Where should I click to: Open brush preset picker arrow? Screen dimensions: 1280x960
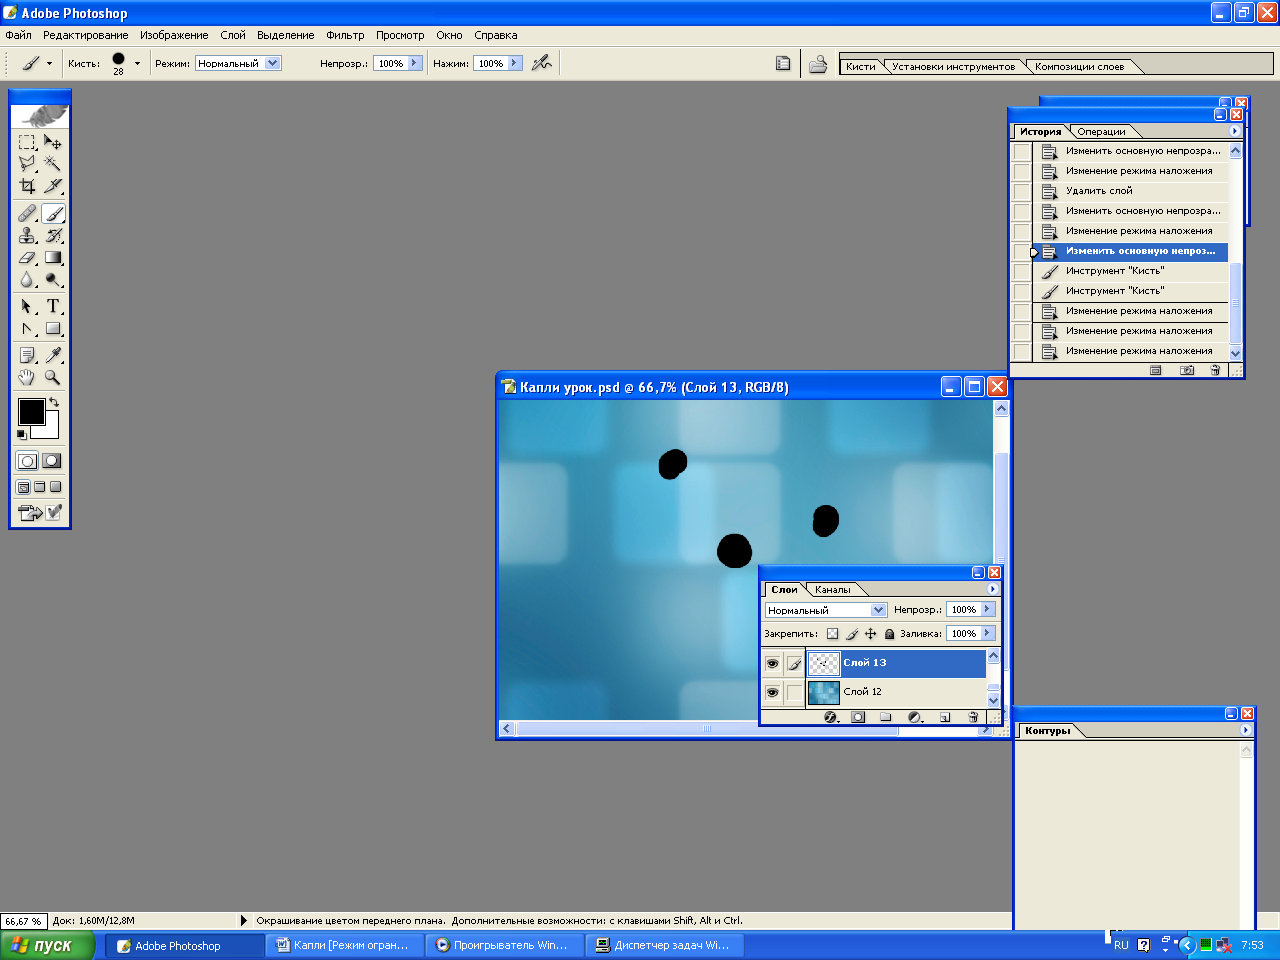(137, 63)
